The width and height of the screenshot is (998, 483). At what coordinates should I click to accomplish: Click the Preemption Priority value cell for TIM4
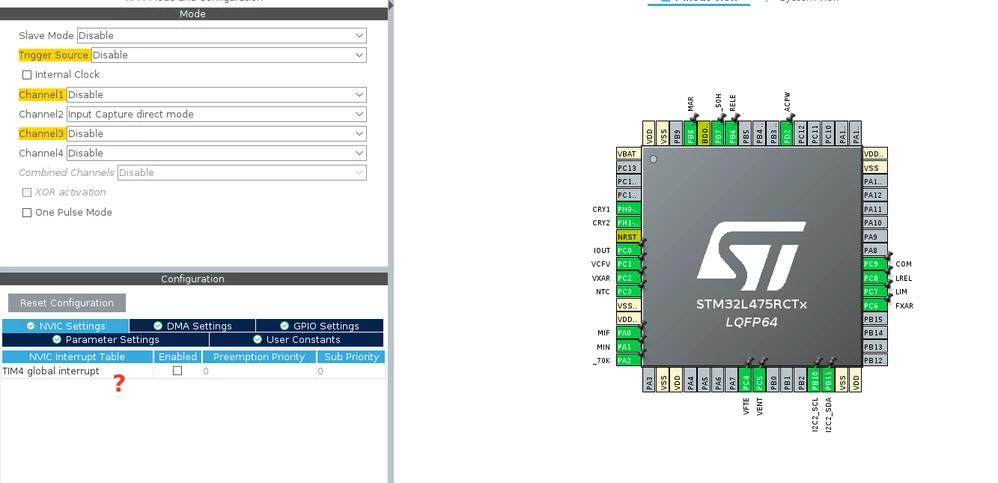click(259, 371)
